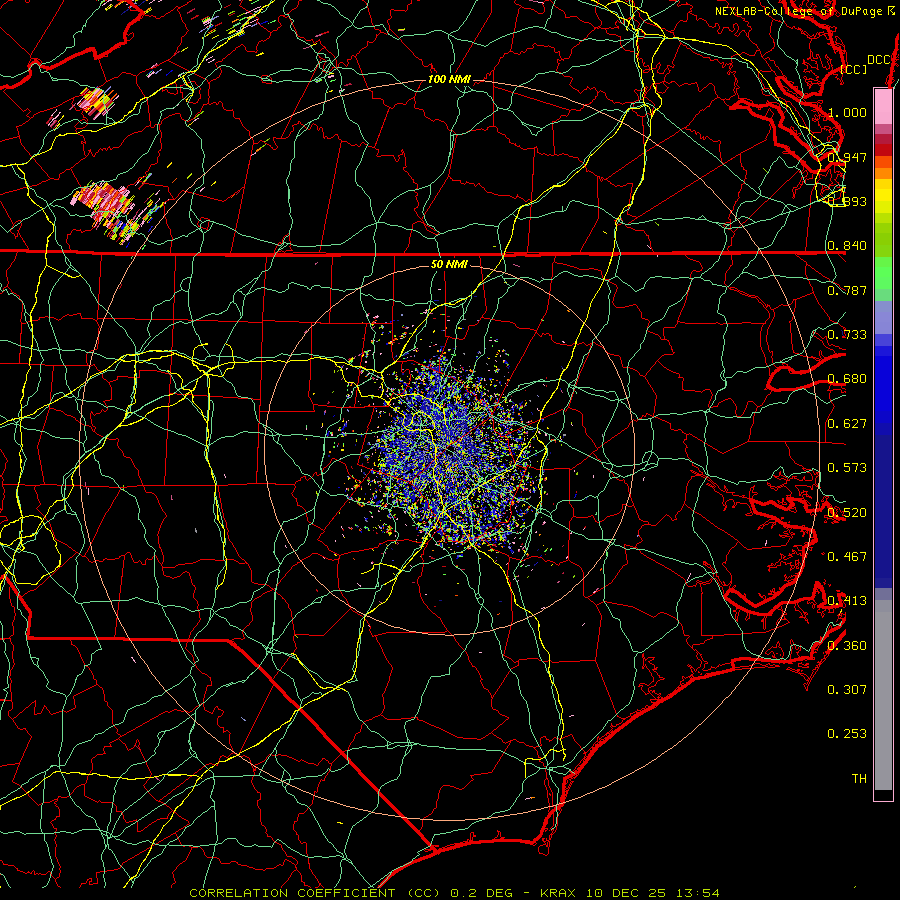Screen dimensions: 900x900
Task: Click the 0.680 legend value
Action: [847, 379]
